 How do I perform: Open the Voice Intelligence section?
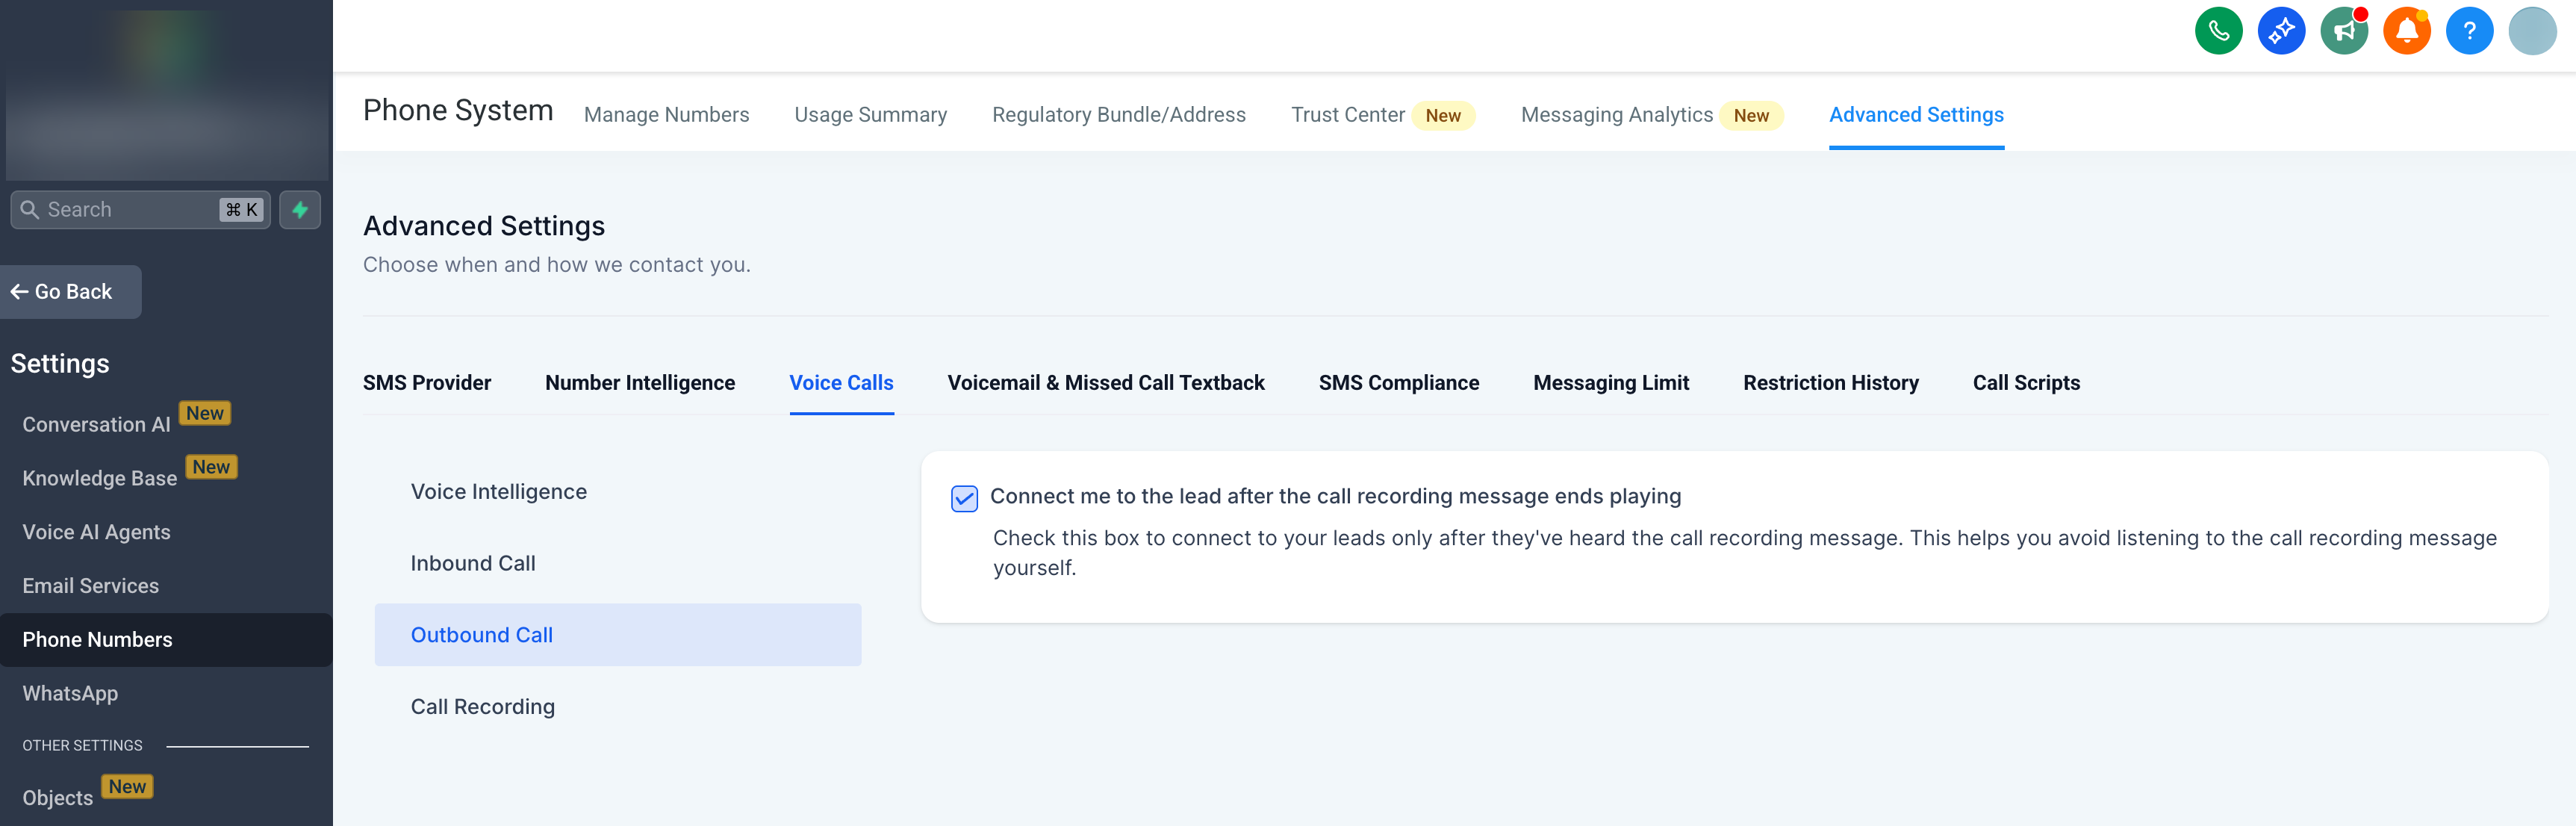pos(498,492)
